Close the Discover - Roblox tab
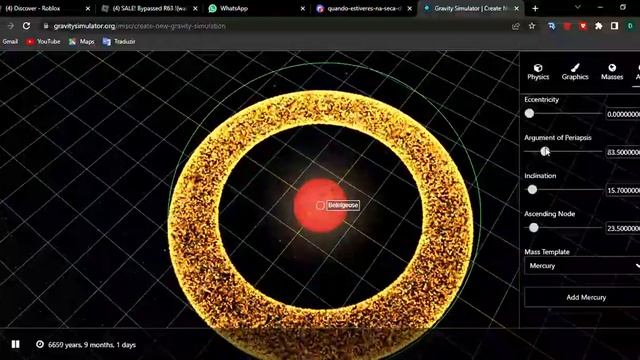 (88, 9)
